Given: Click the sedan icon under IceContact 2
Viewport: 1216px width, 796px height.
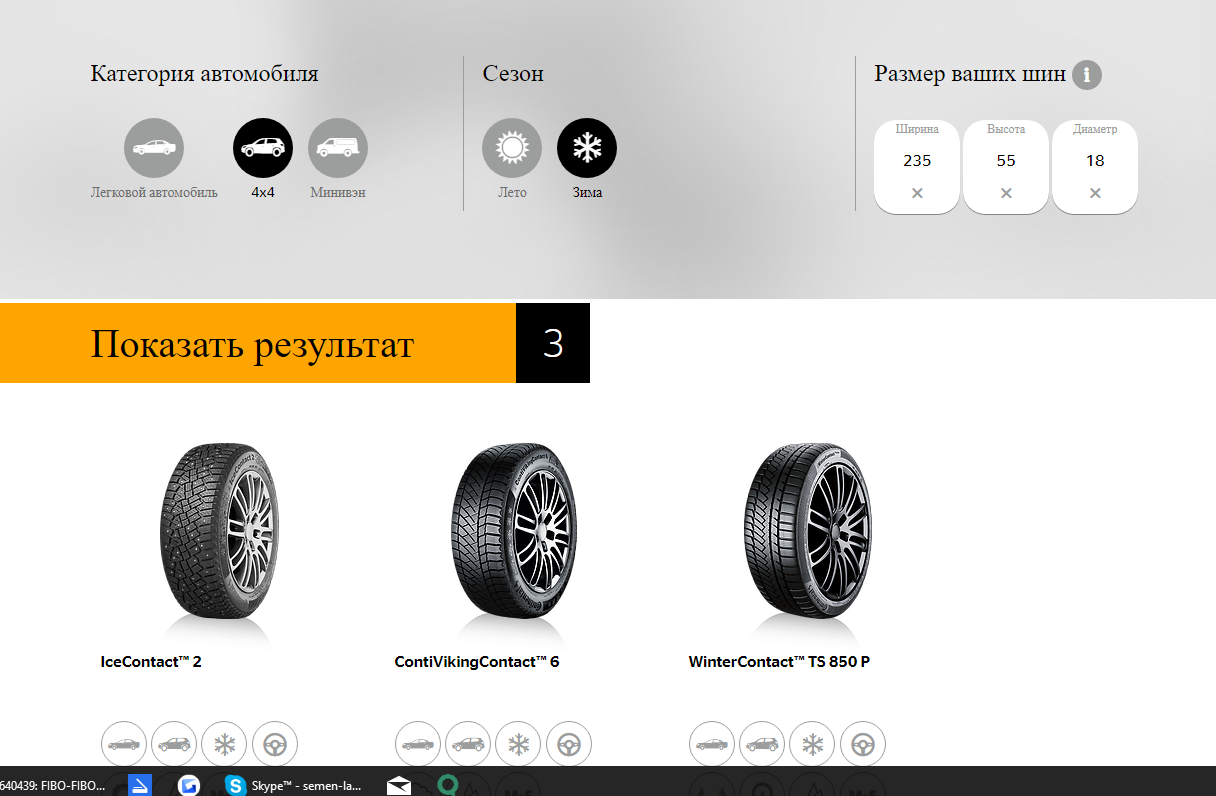Looking at the screenshot, I should click(x=124, y=744).
